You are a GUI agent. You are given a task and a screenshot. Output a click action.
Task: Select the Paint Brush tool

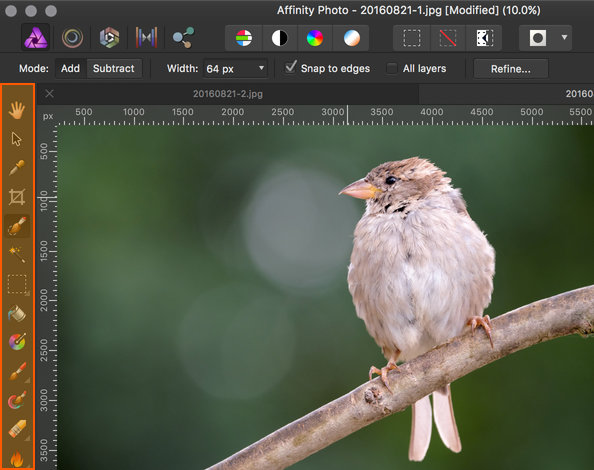tap(17, 371)
